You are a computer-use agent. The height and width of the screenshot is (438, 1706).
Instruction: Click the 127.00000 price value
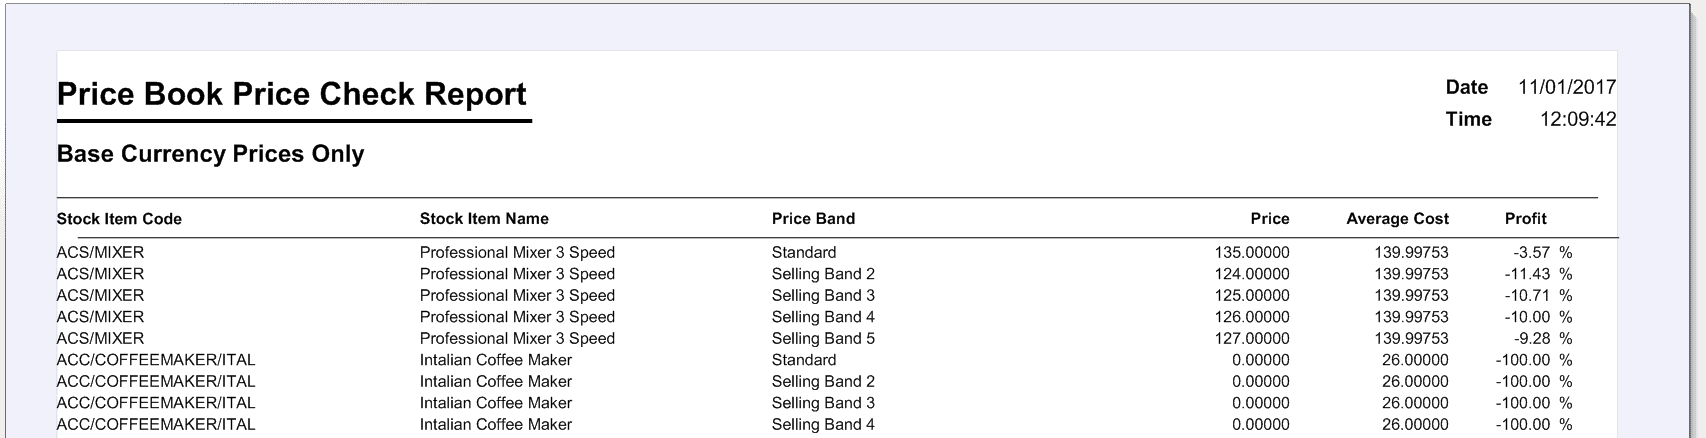click(1252, 339)
